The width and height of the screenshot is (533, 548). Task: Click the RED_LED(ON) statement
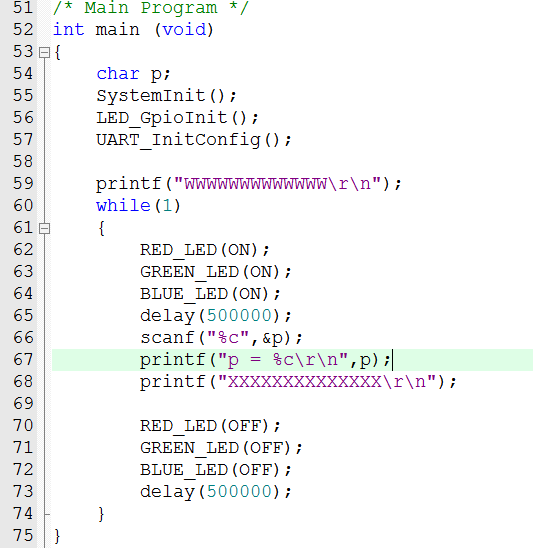(205, 250)
